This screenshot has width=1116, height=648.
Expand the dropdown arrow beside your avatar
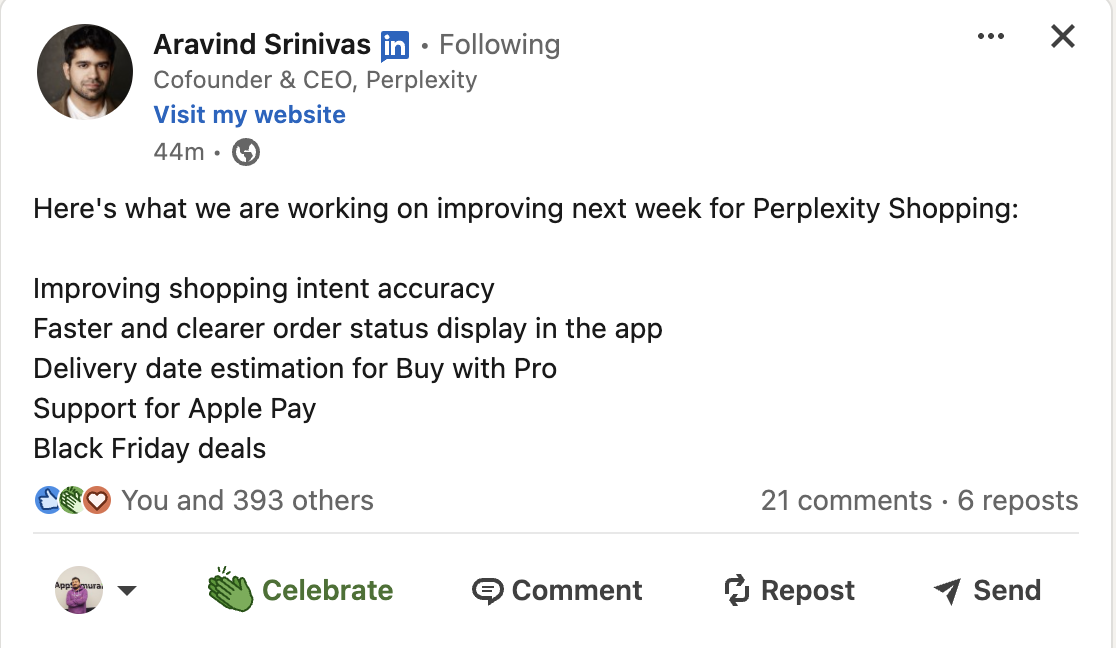127,590
